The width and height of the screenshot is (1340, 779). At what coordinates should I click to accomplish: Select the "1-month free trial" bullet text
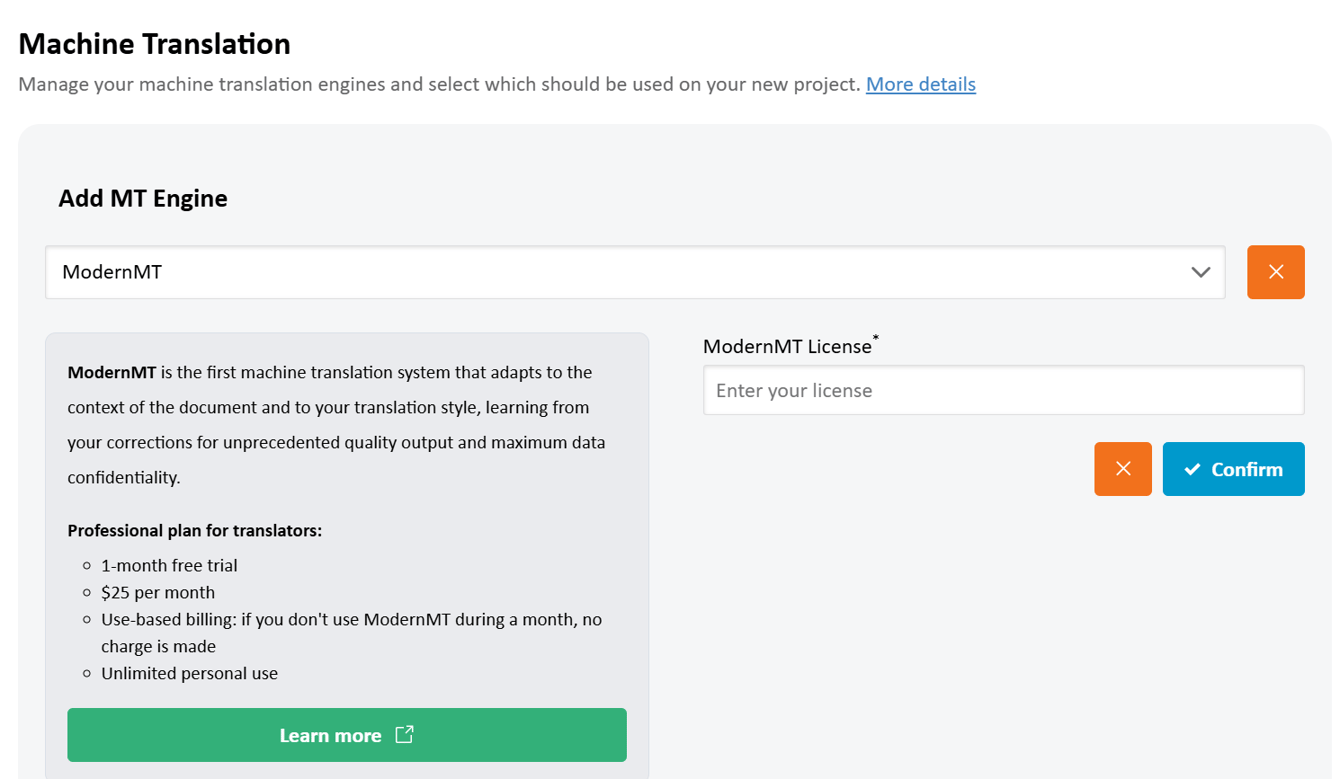pos(169,565)
